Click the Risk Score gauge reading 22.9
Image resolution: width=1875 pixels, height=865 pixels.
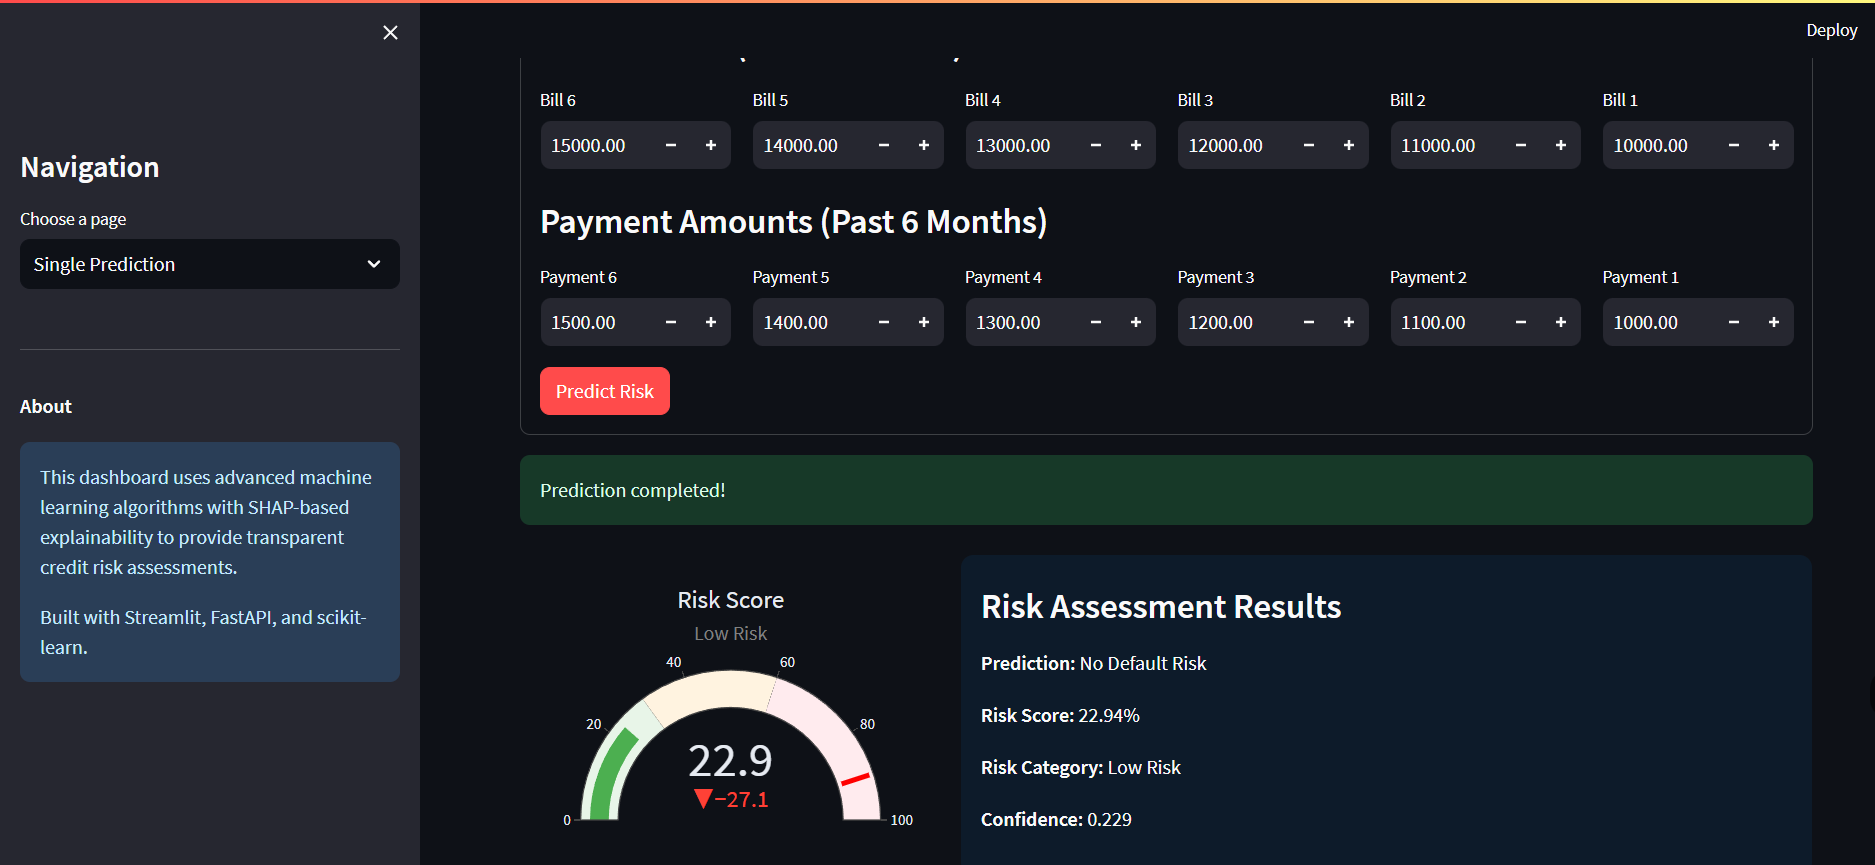coord(730,760)
